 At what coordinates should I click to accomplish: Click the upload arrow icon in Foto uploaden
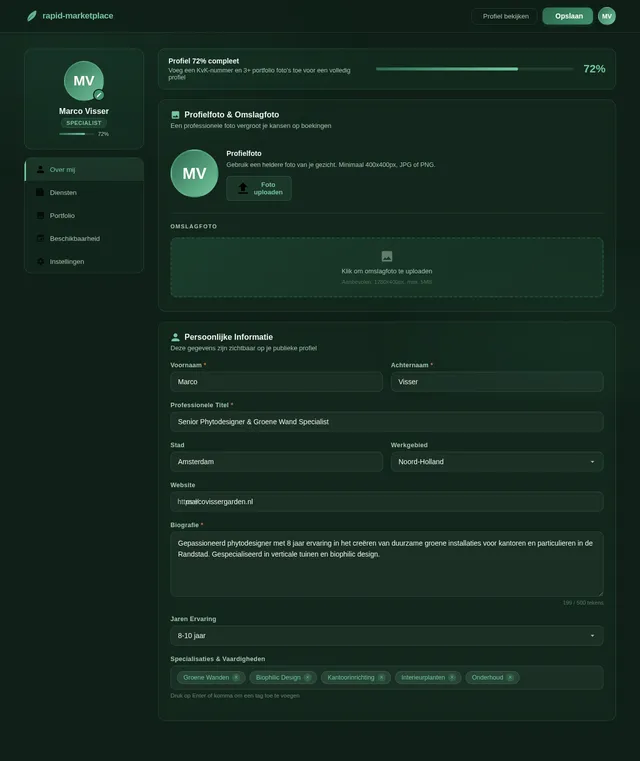click(243, 188)
